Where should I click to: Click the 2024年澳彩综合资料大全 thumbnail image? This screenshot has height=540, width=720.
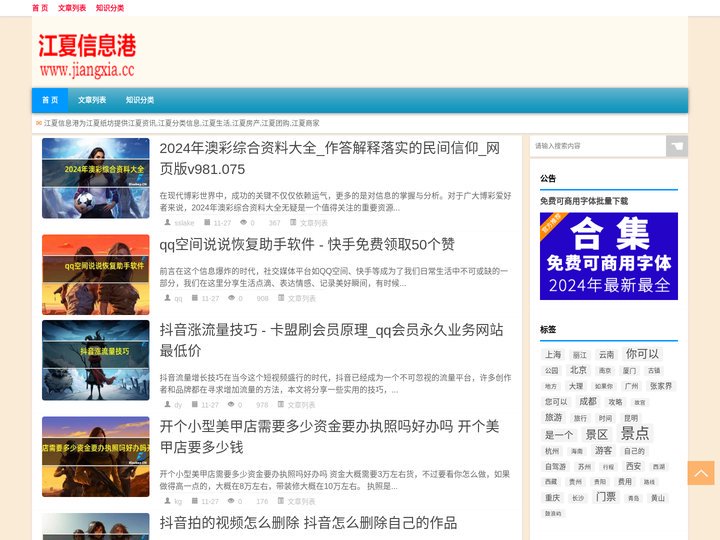tap(96, 178)
